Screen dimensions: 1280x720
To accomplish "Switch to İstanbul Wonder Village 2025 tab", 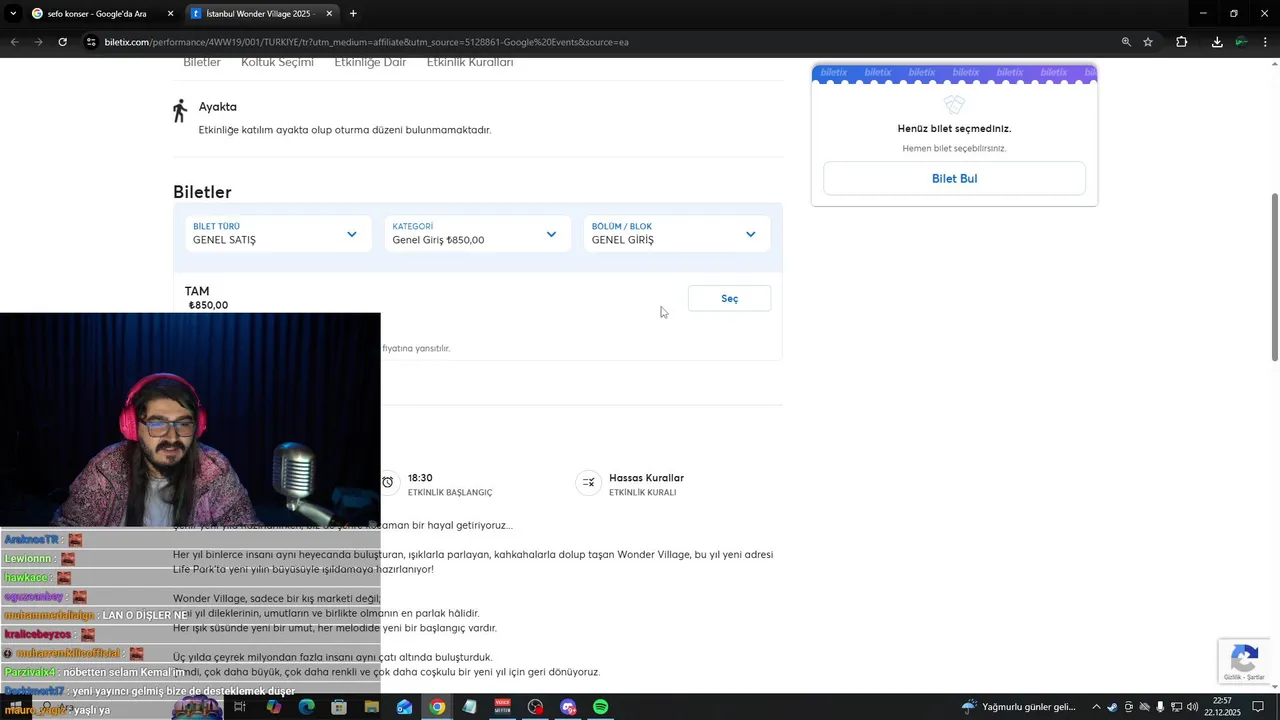I will pyautogui.click(x=260, y=14).
